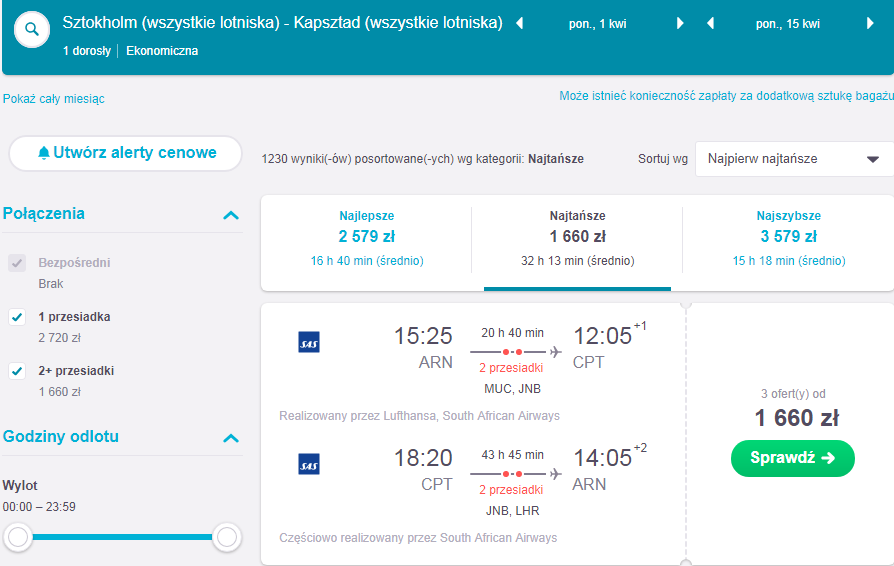Click right handle of Wylot time slider

(227, 537)
